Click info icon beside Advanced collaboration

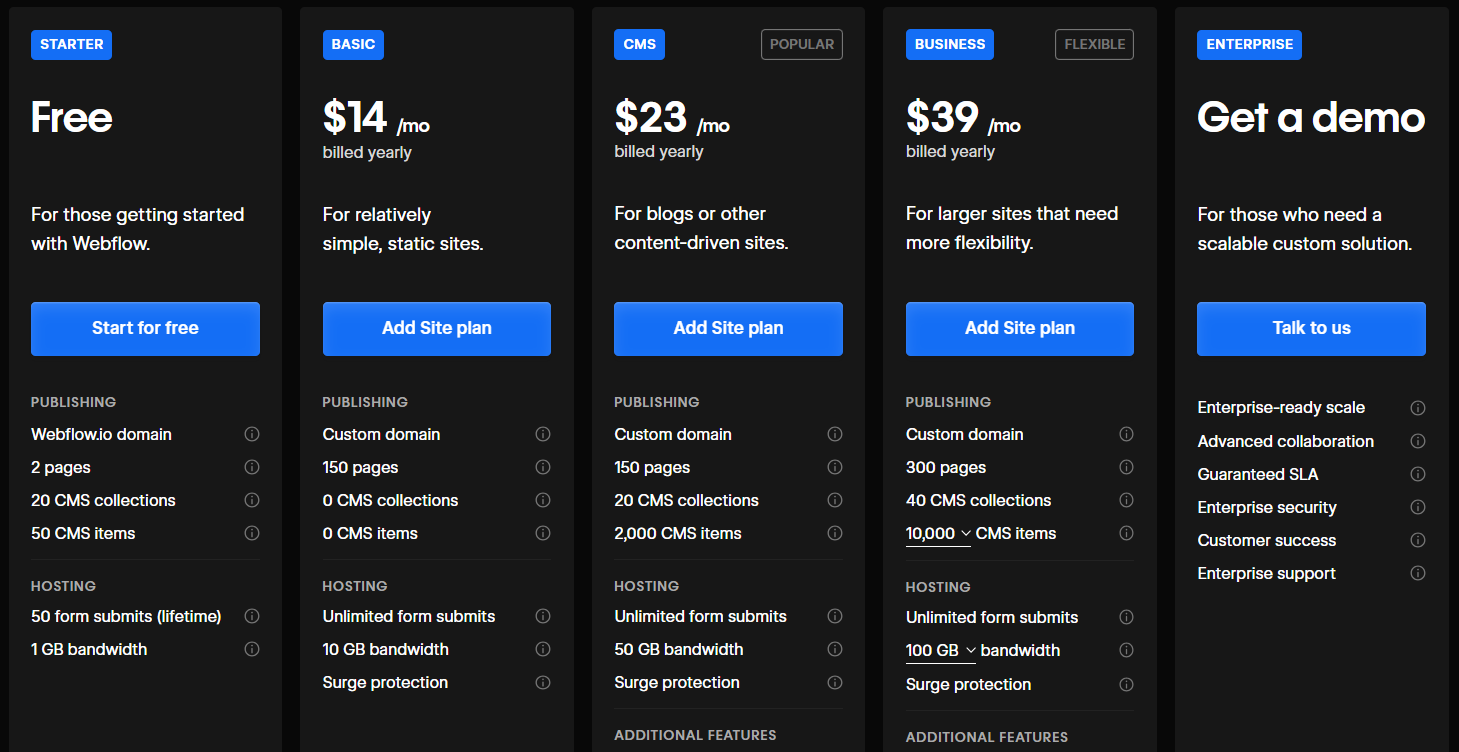1418,441
